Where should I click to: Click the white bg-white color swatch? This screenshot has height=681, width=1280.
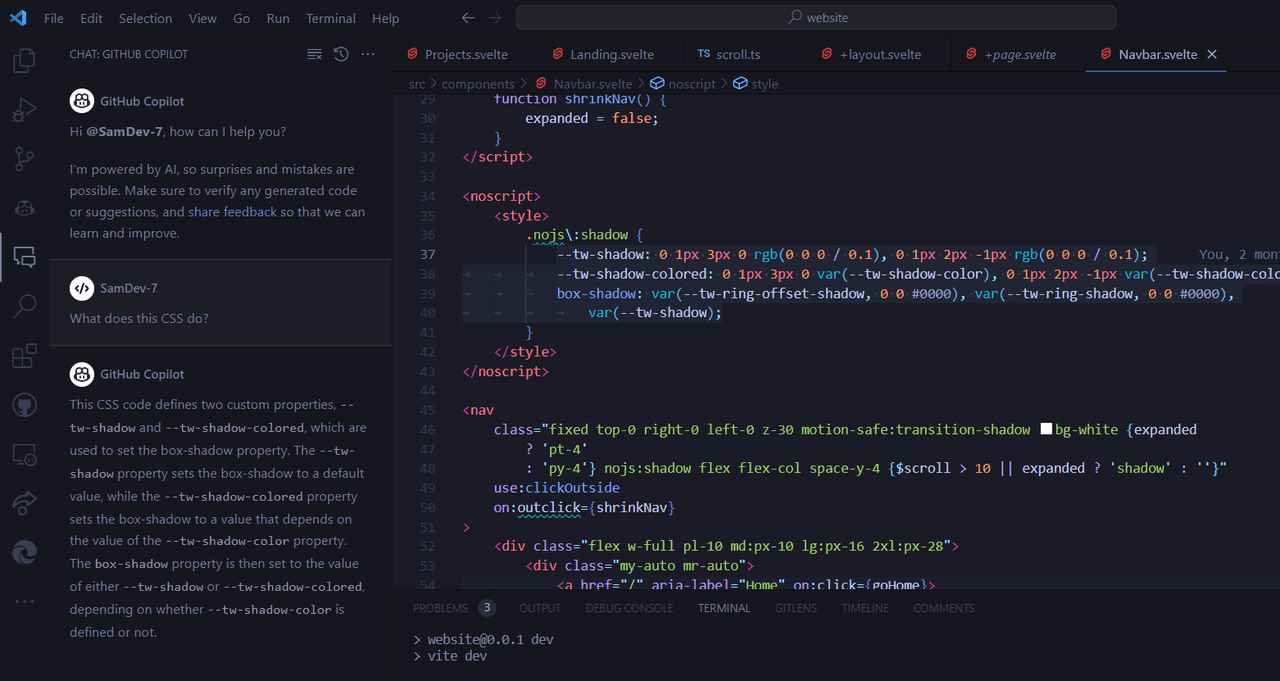click(x=1046, y=430)
